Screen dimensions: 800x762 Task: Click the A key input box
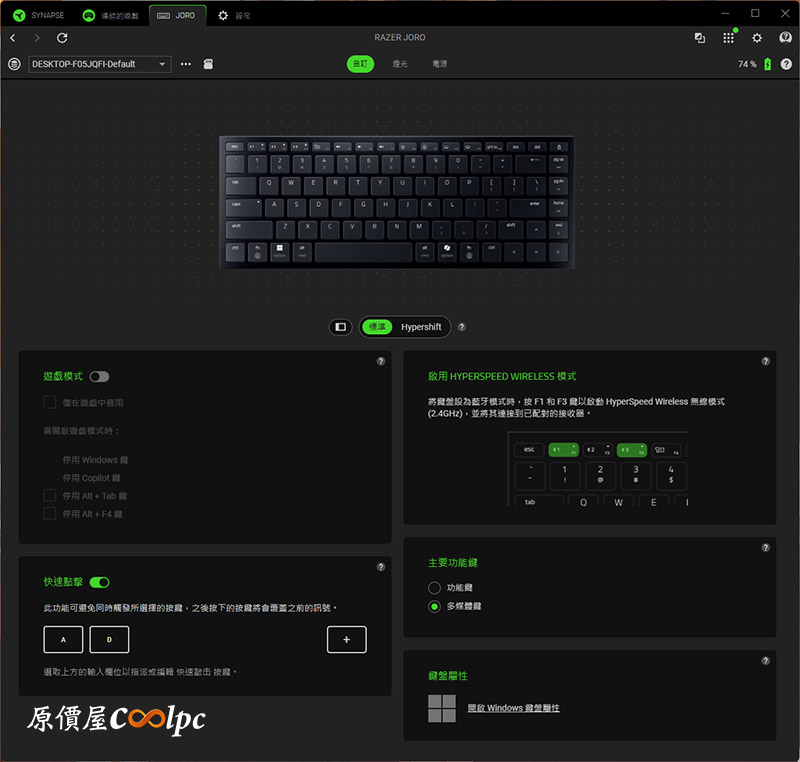click(x=63, y=640)
